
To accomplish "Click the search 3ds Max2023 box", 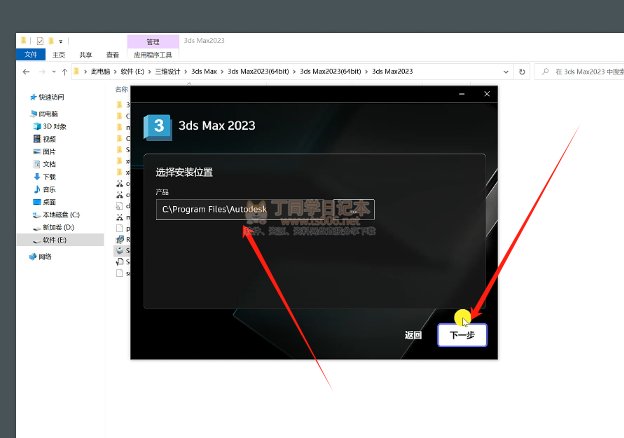I will pos(581,72).
